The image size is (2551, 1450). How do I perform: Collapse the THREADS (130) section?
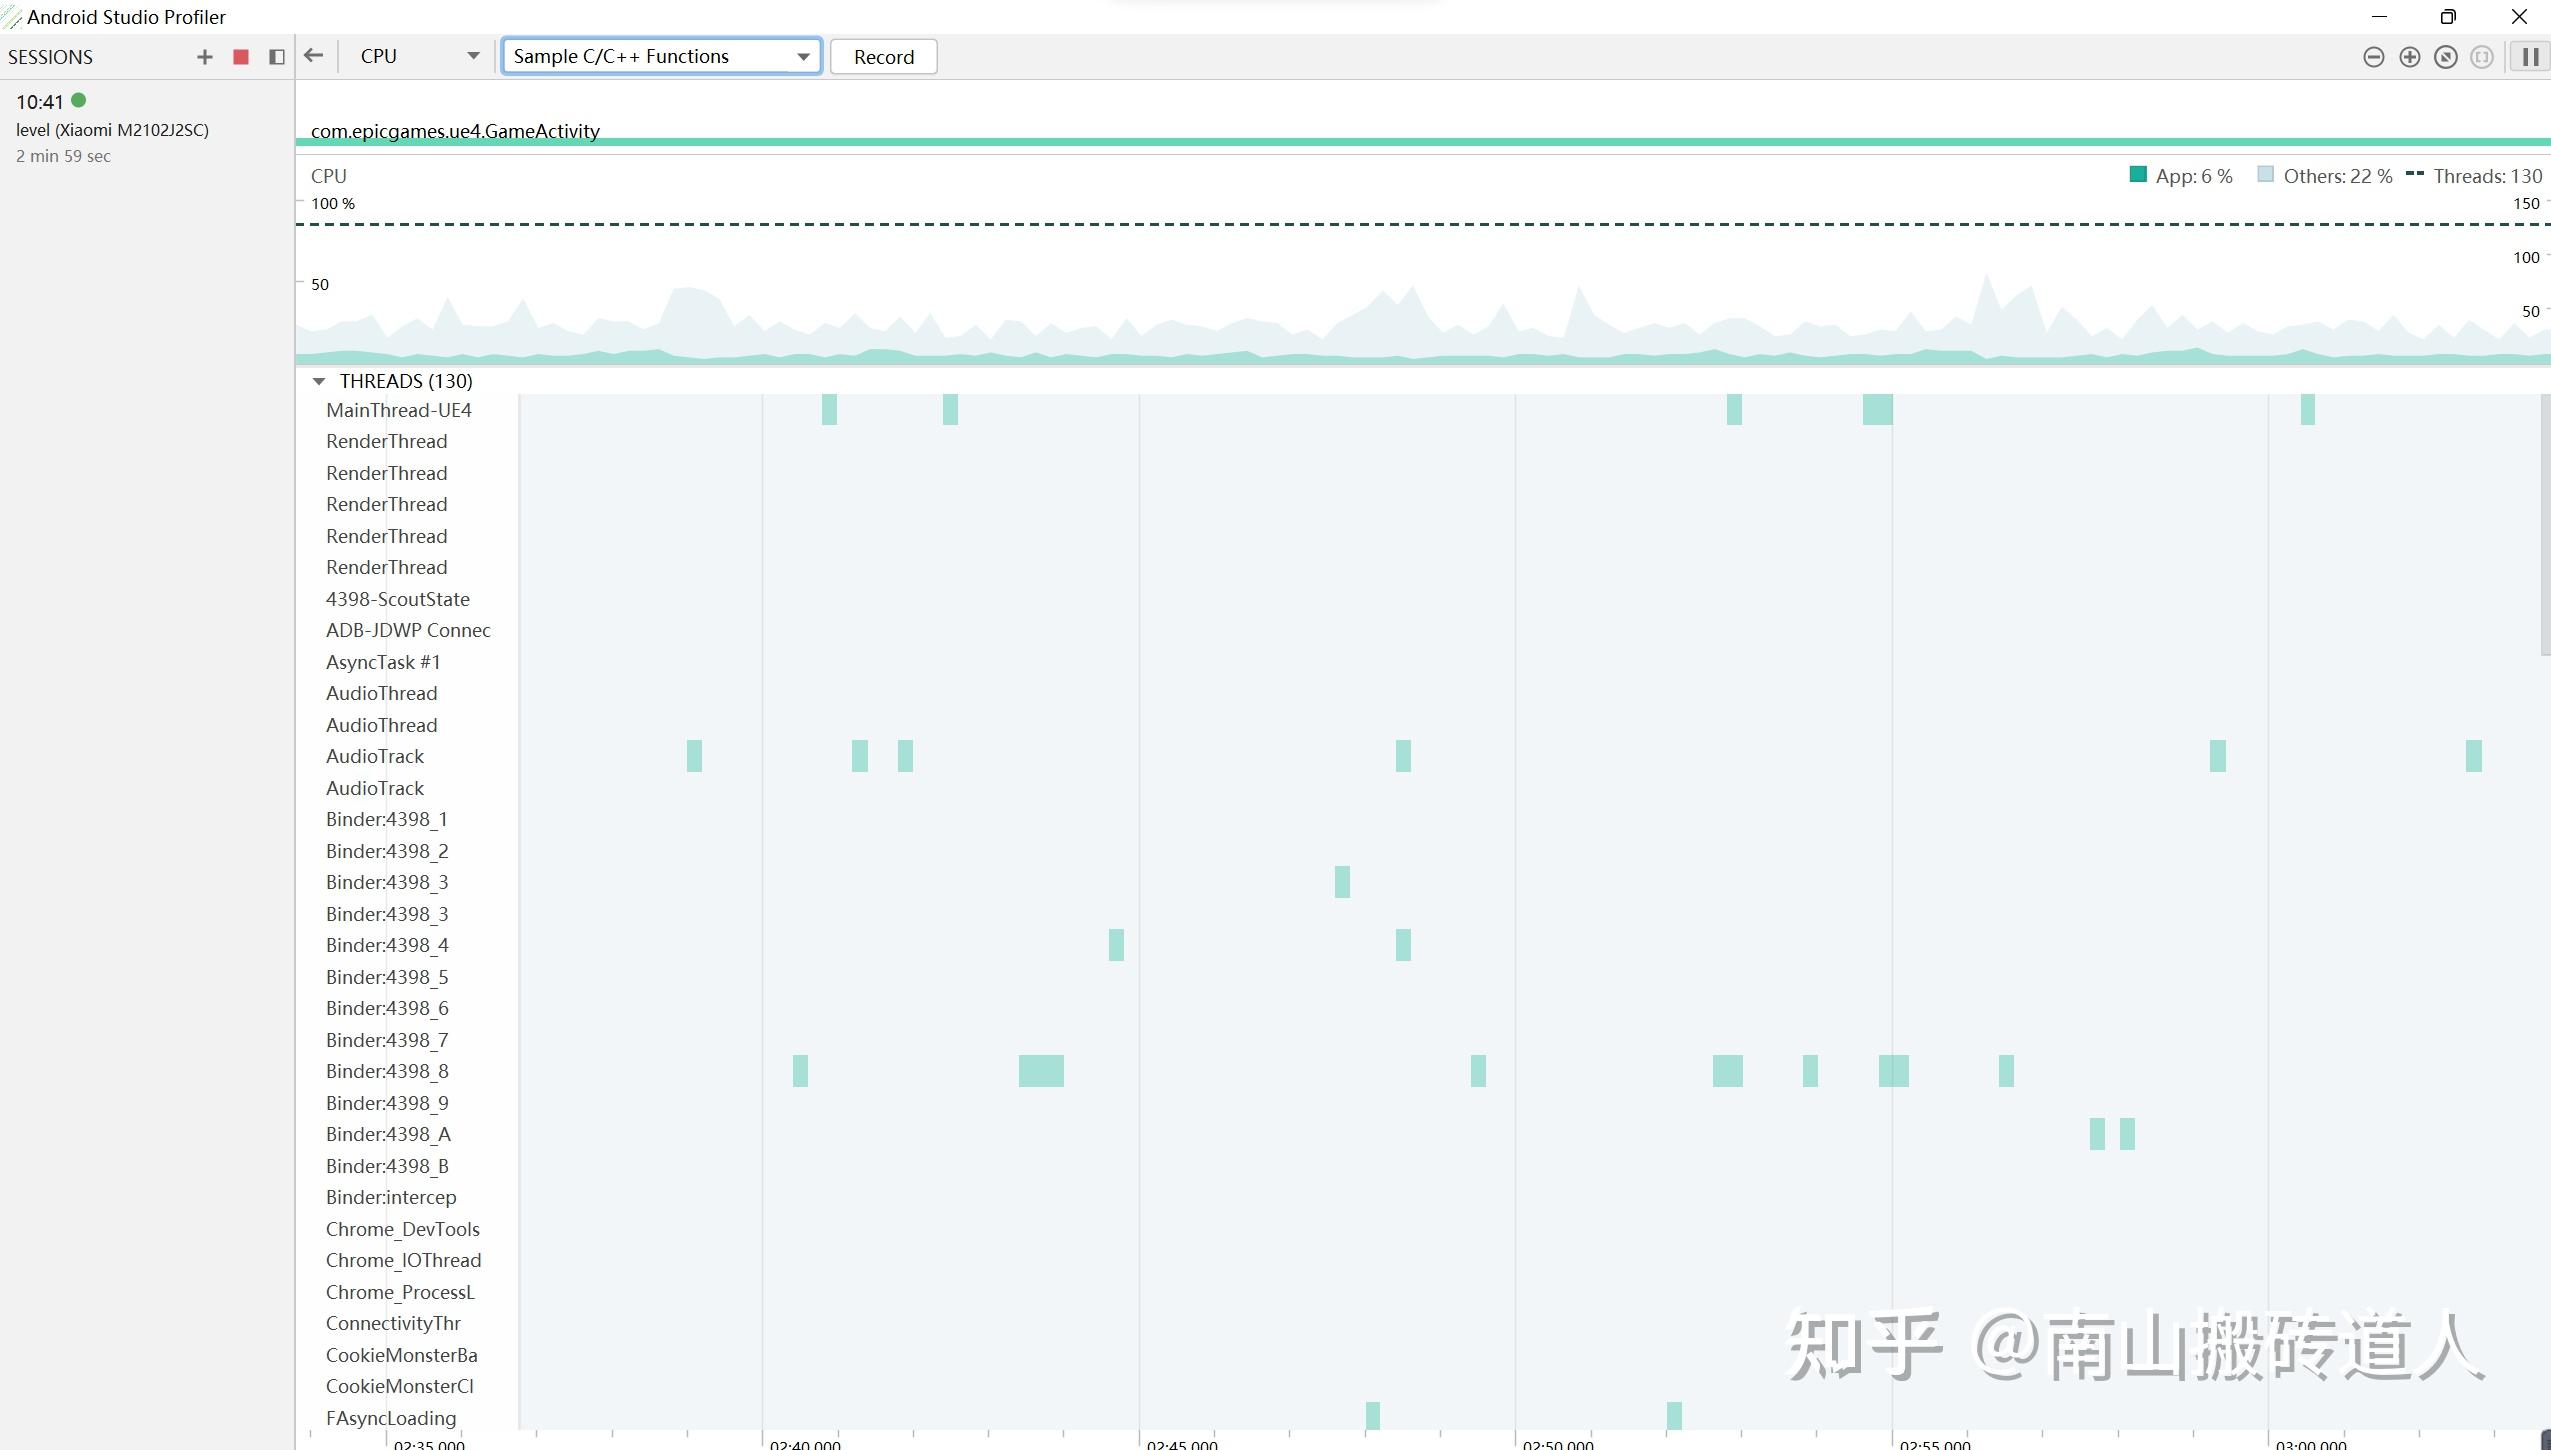tap(318, 380)
